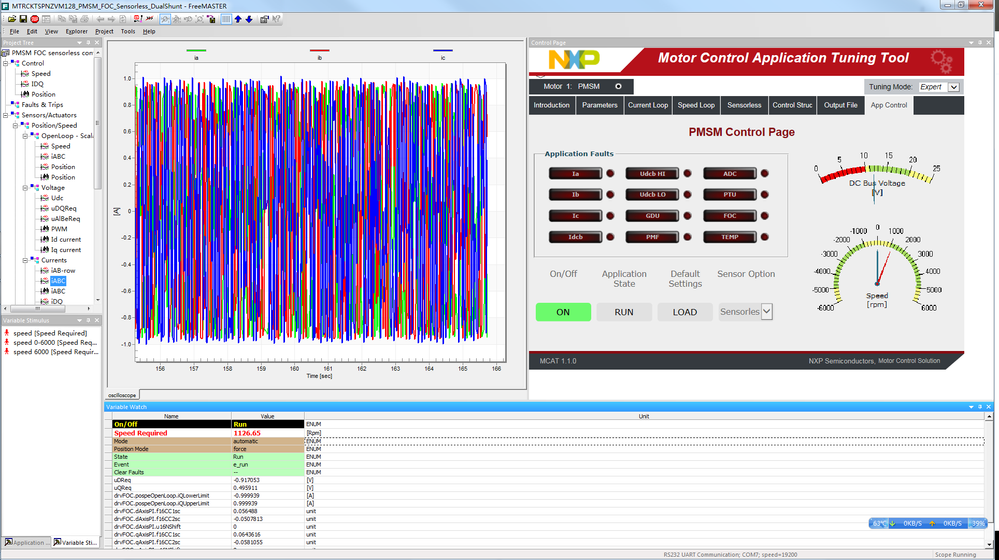Viewport: 999px width, 560px height.
Task: Select the speed 6000 stimulus entry
Action: (x=55, y=352)
